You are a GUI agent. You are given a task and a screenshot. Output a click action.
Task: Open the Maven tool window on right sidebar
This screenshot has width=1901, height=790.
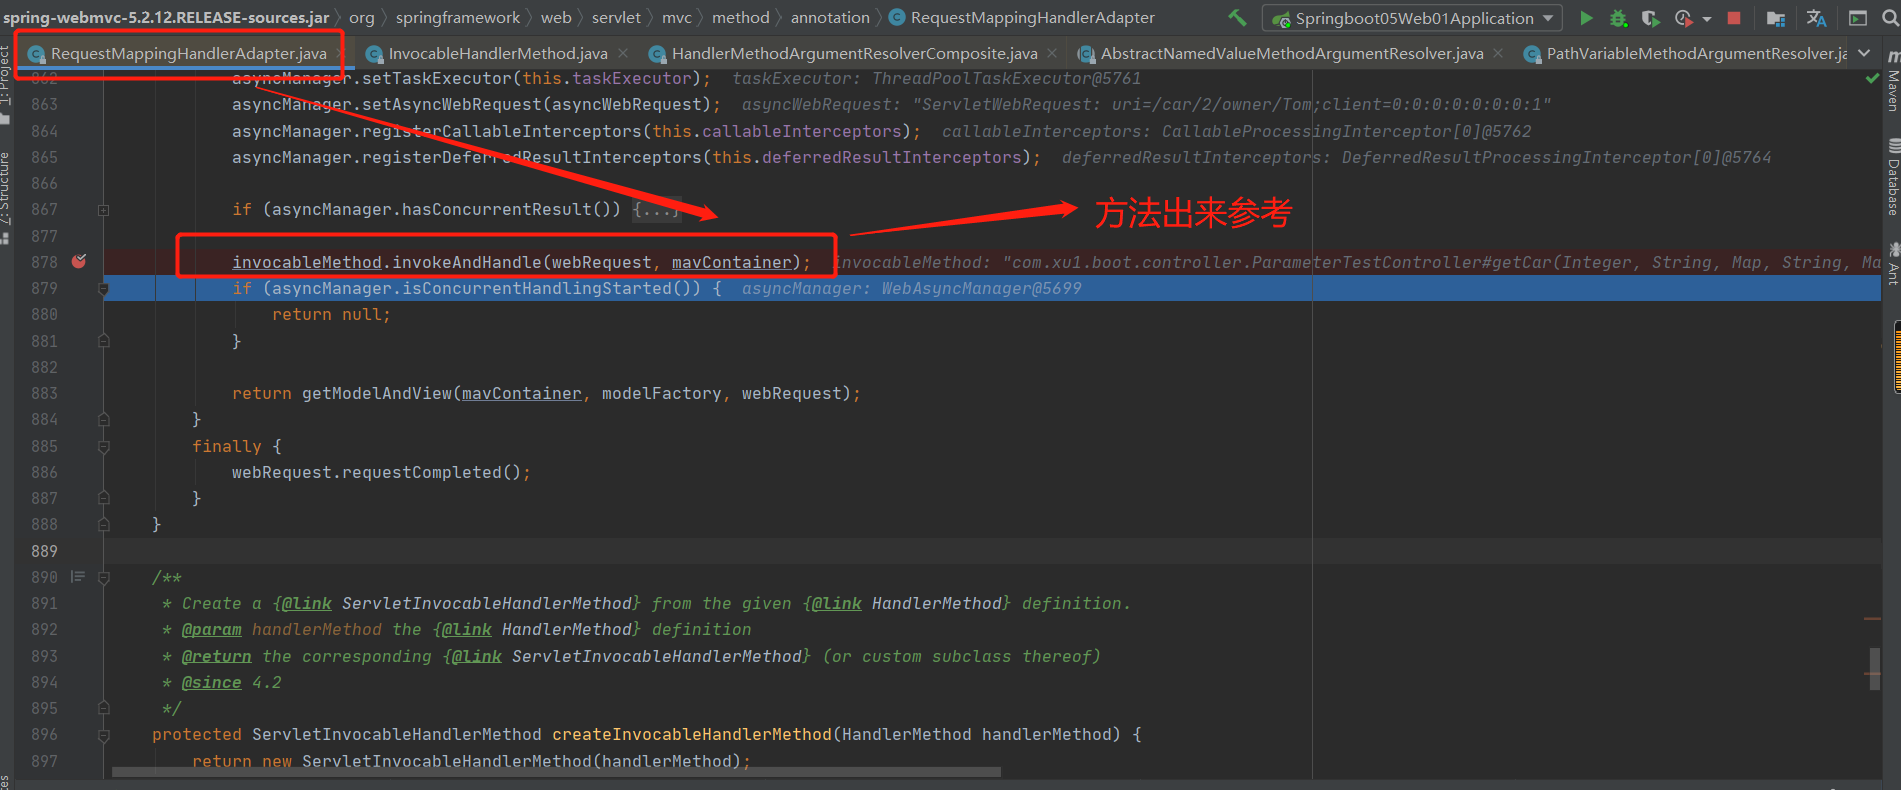point(1892,82)
